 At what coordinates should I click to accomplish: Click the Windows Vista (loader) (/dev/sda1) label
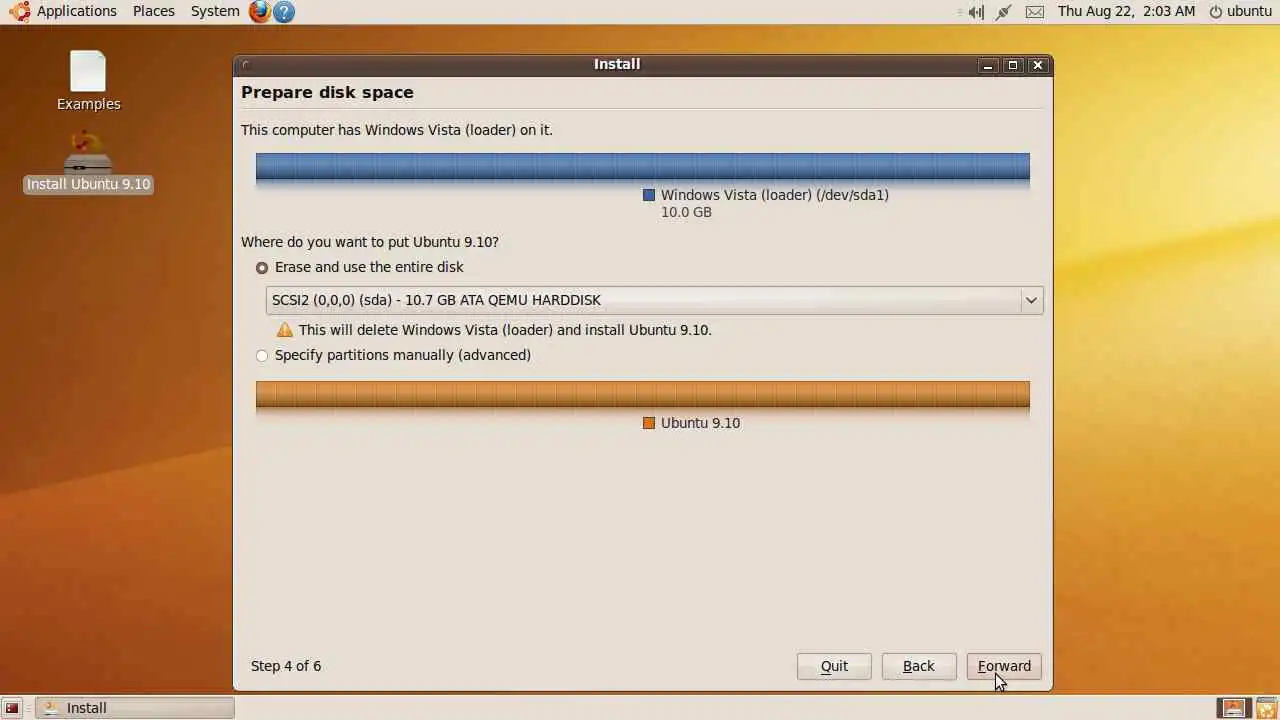(x=775, y=195)
